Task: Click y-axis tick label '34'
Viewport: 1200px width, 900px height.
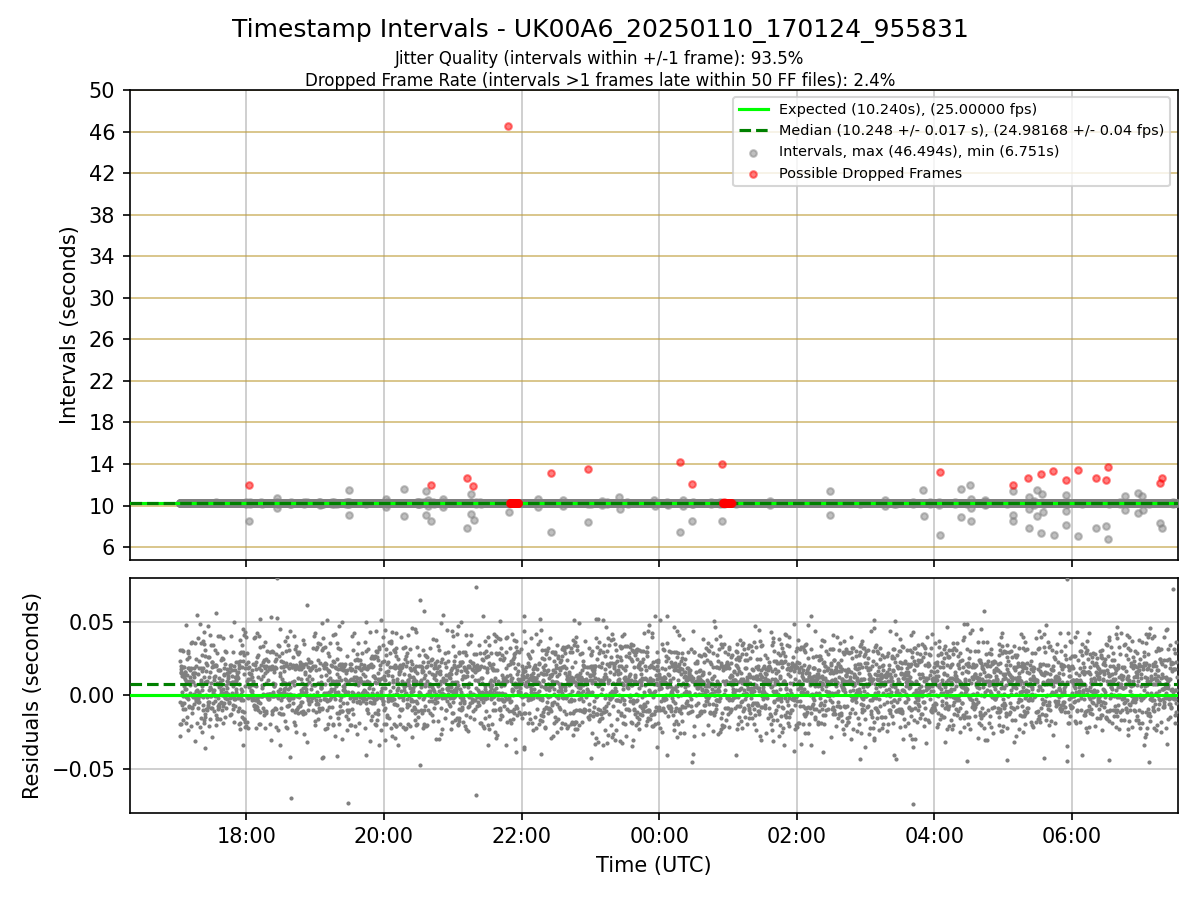Action: (104, 257)
